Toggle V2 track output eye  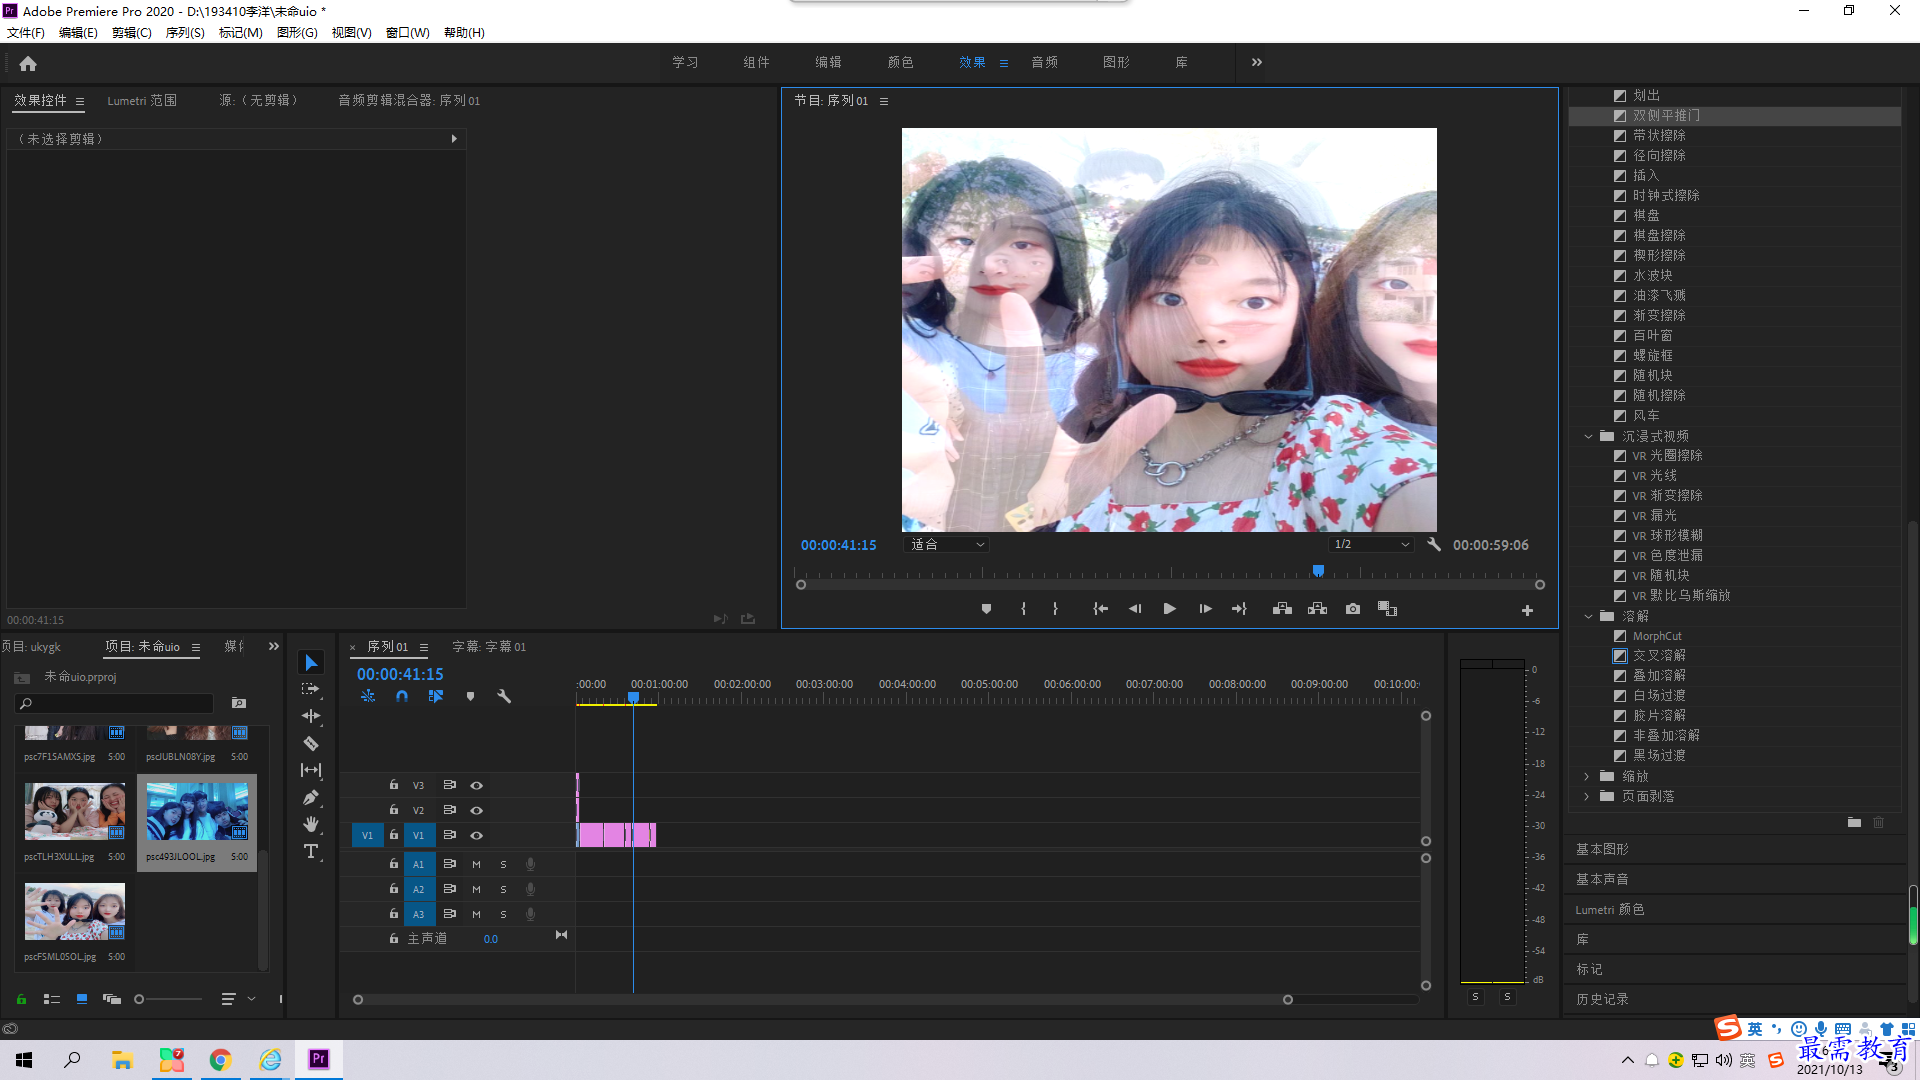point(476,810)
